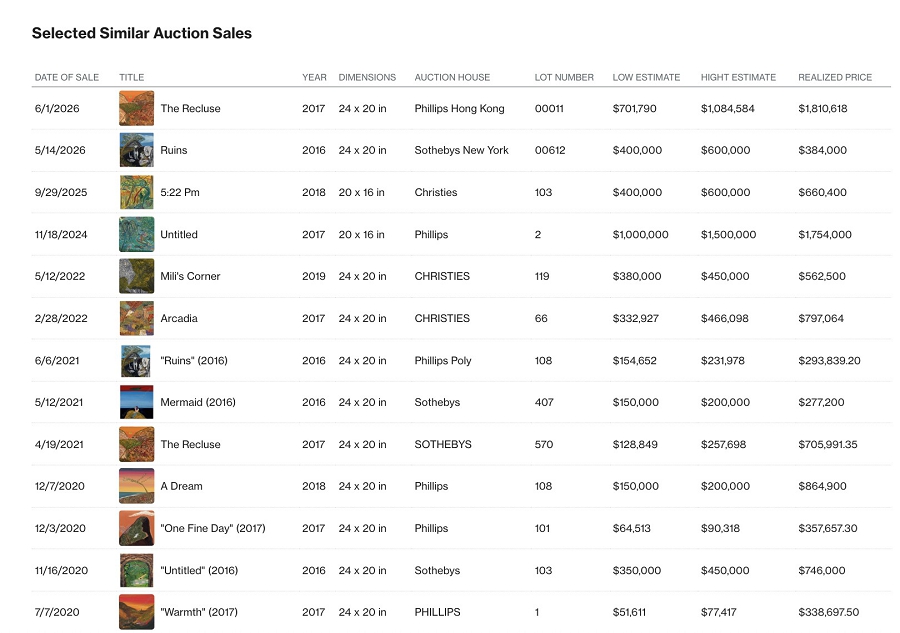Screen dimensions: 900x633
Task: Click the Auction House column header
Action: [x=452, y=77]
